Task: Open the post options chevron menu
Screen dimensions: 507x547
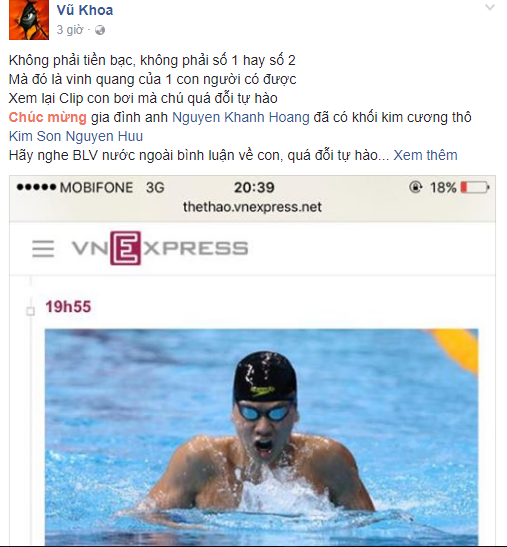Action: (x=490, y=7)
